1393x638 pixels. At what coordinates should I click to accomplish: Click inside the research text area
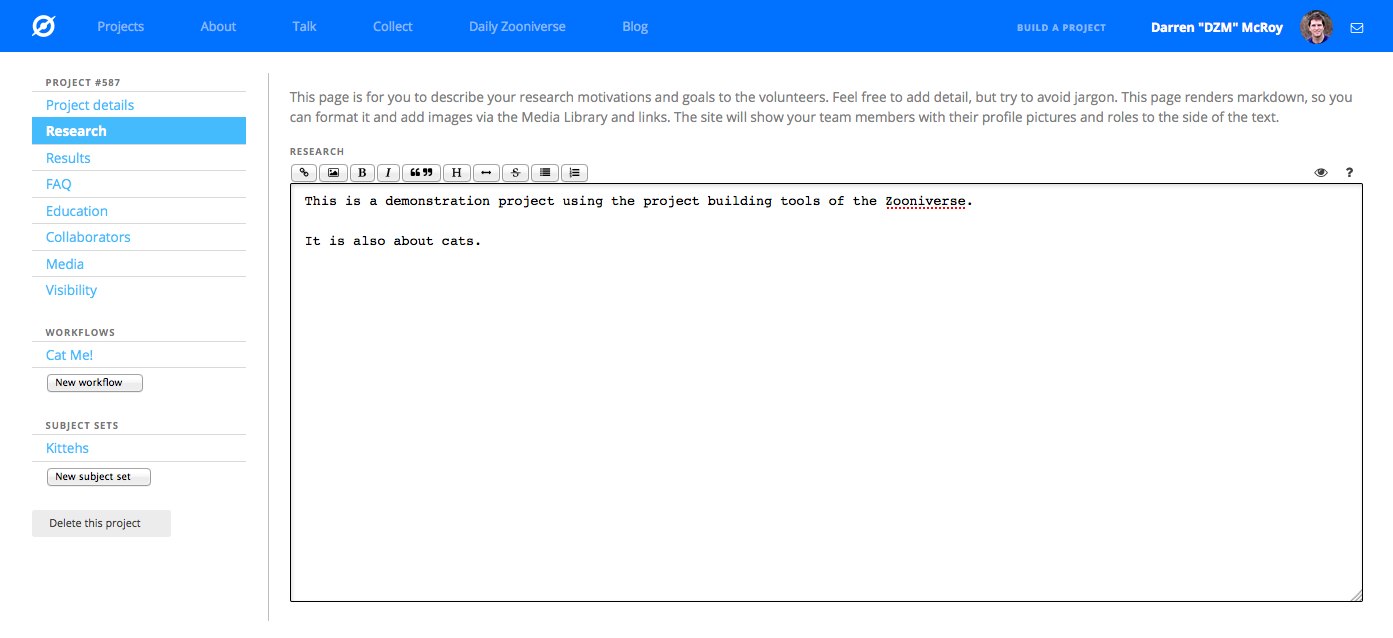[825, 400]
